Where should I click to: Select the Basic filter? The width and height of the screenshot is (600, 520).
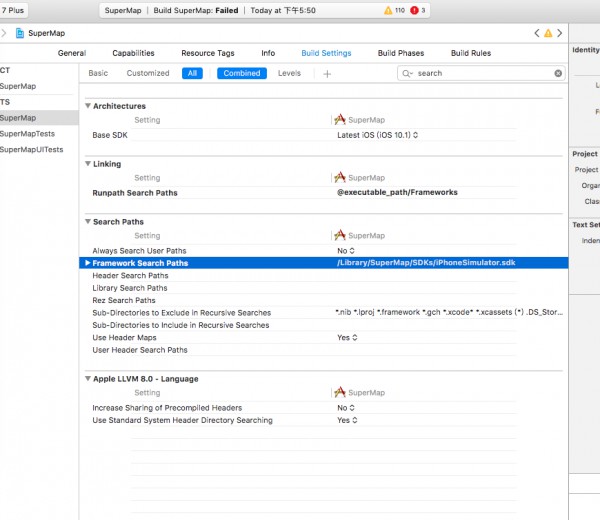coord(98,73)
